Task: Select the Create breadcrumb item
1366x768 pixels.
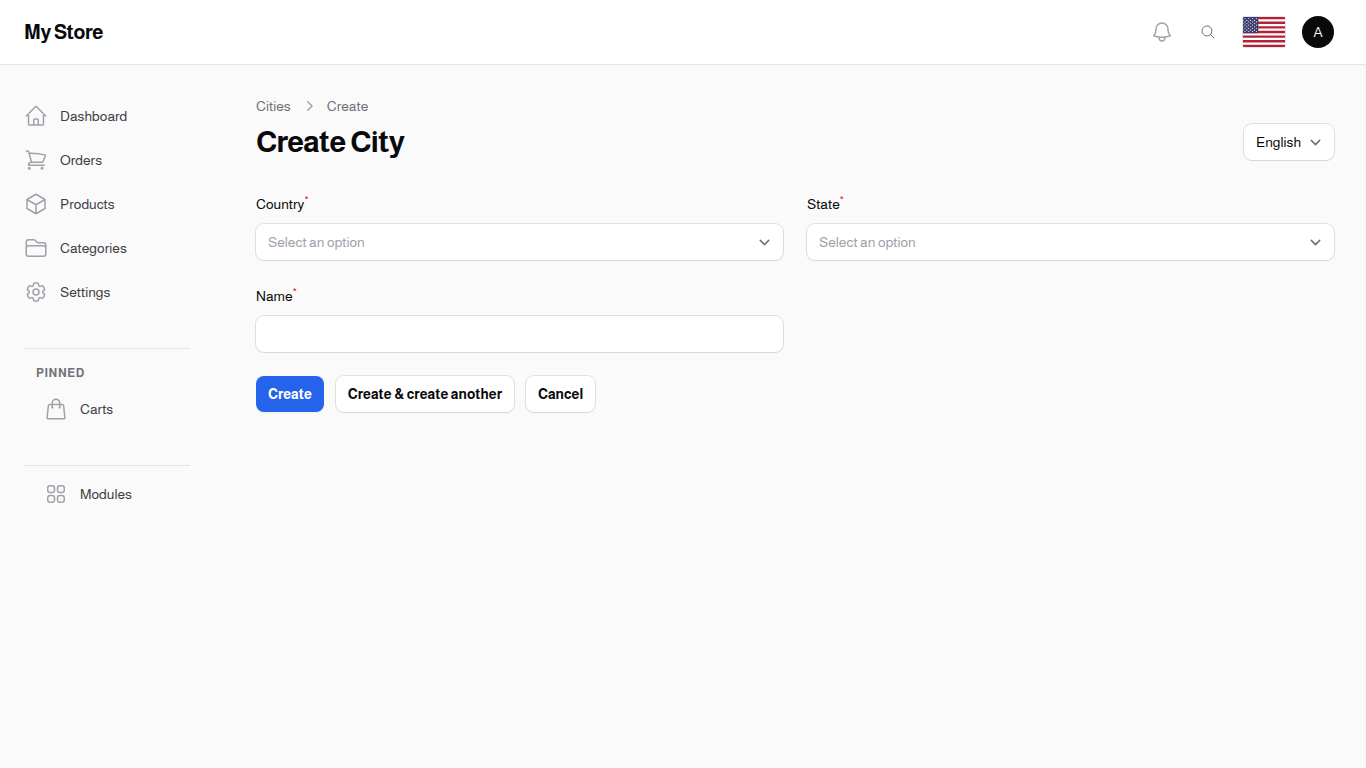Action: 347,106
